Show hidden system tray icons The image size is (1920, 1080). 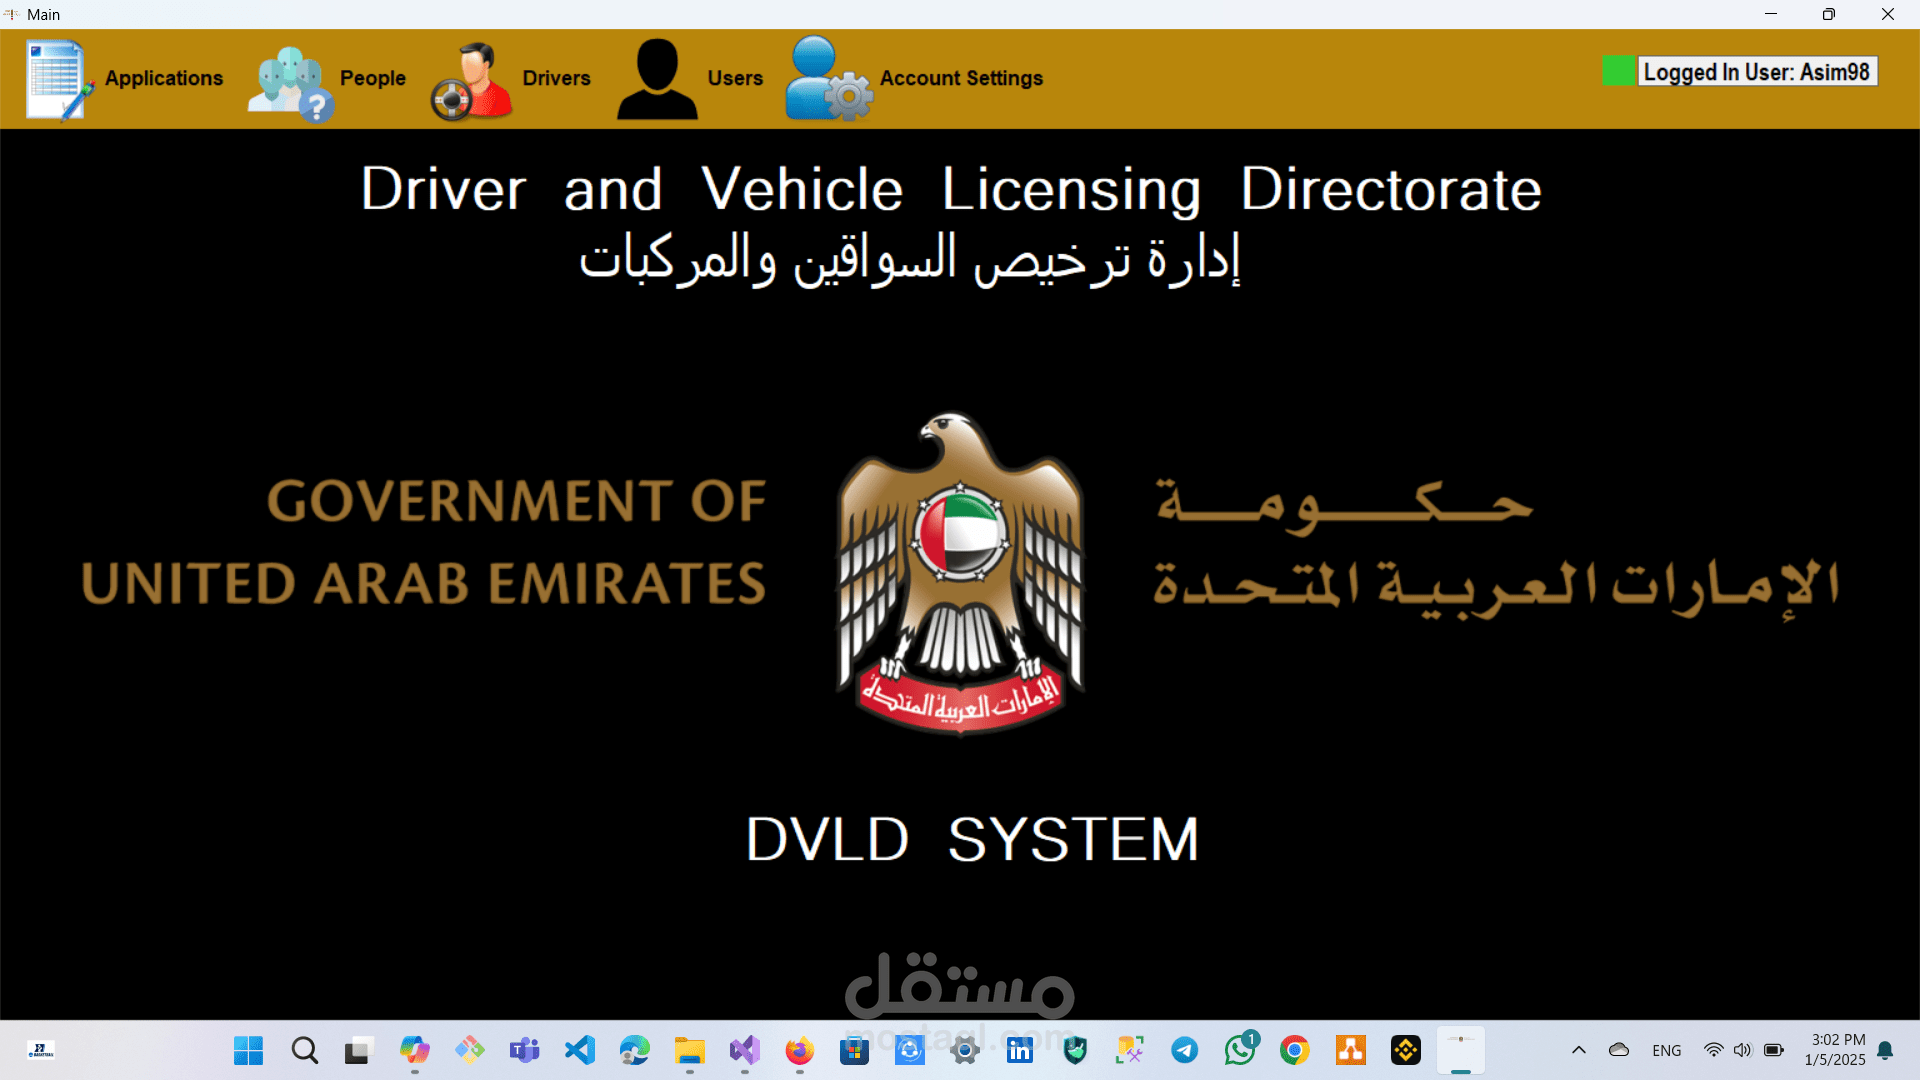coord(1579,1051)
